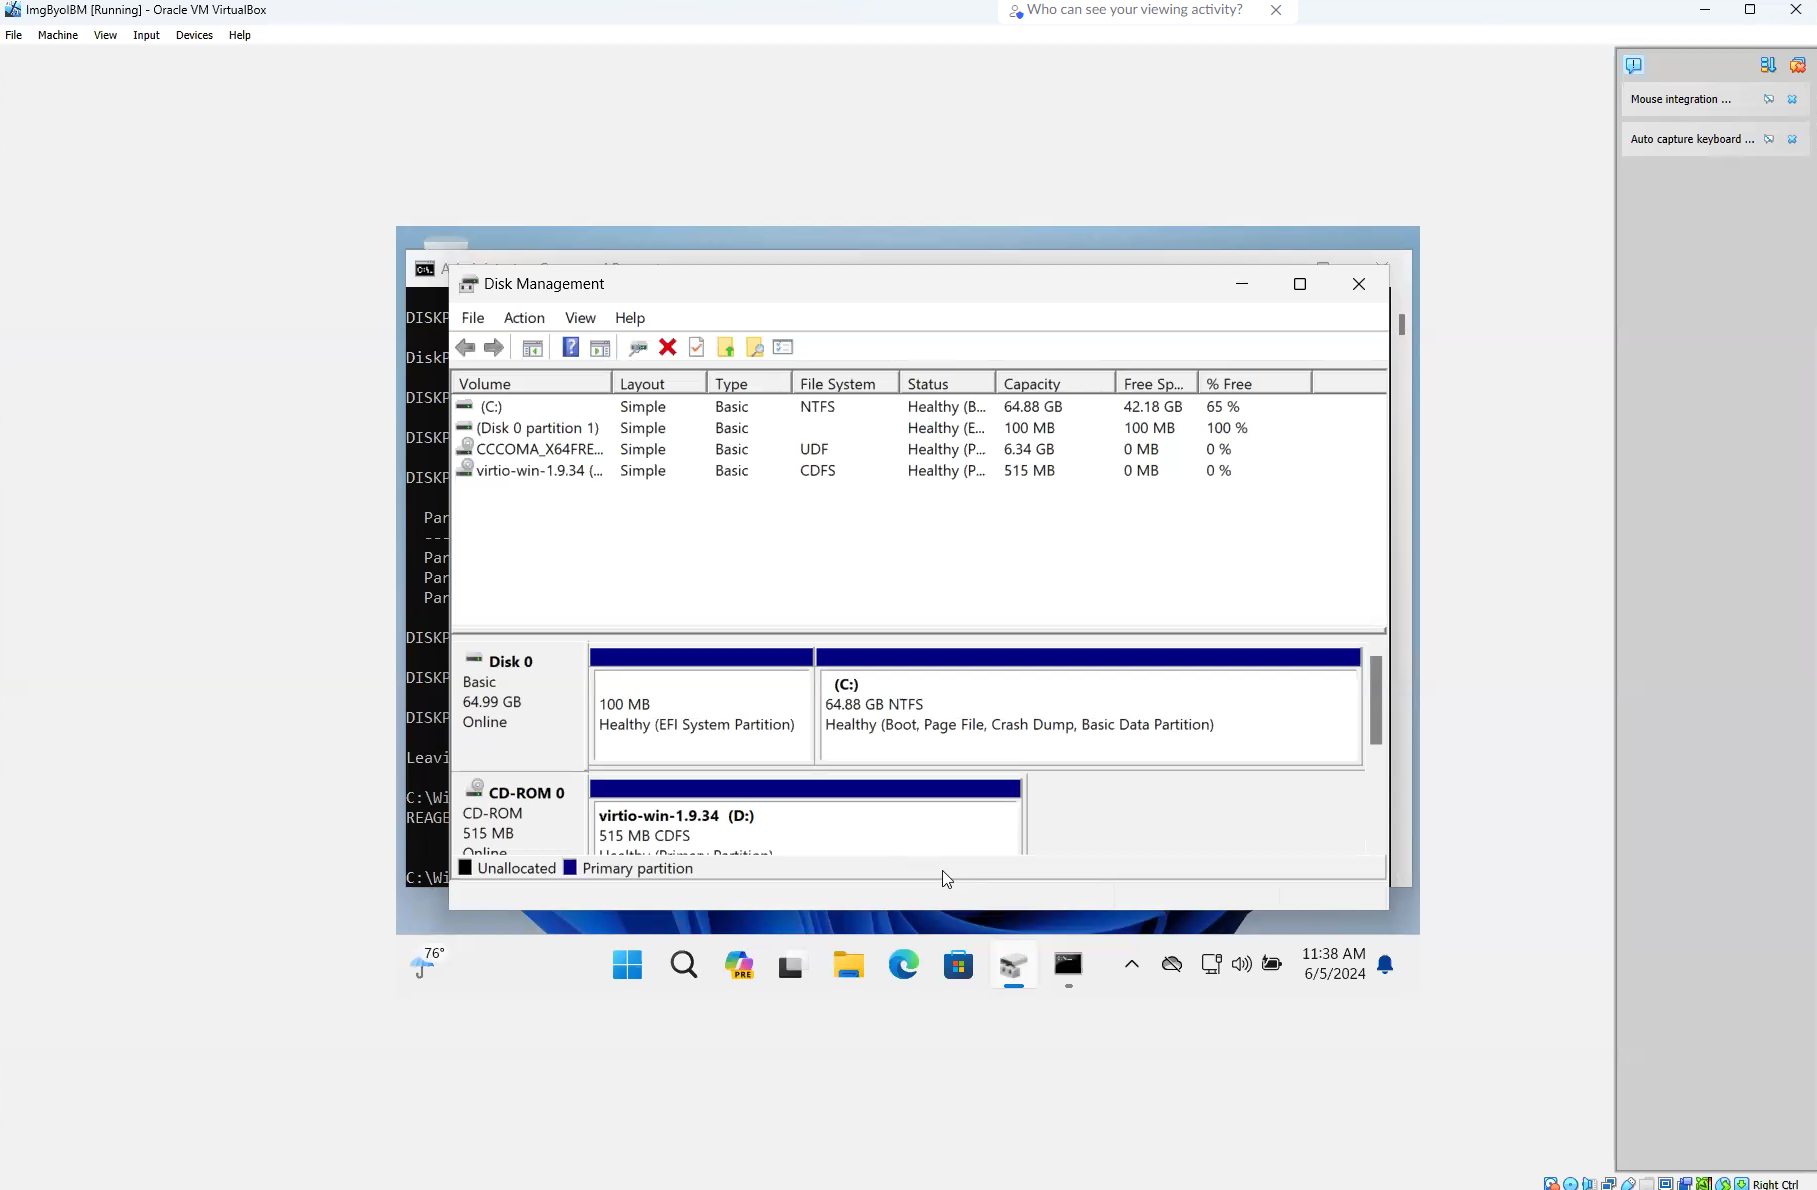The width and height of the screenshot is (1817, 1190).
Task: Open the View menu in Disk Management
Action: tap(580, 318)
